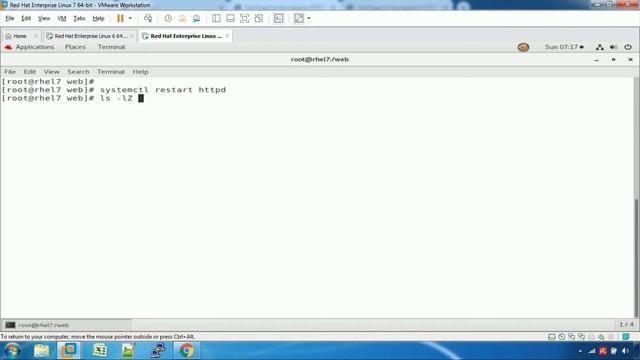Open Excel from the taskbar
Image resolution: width=640 pixels, height=360 pixels.
pyautogui.click(x=99, y=351)
